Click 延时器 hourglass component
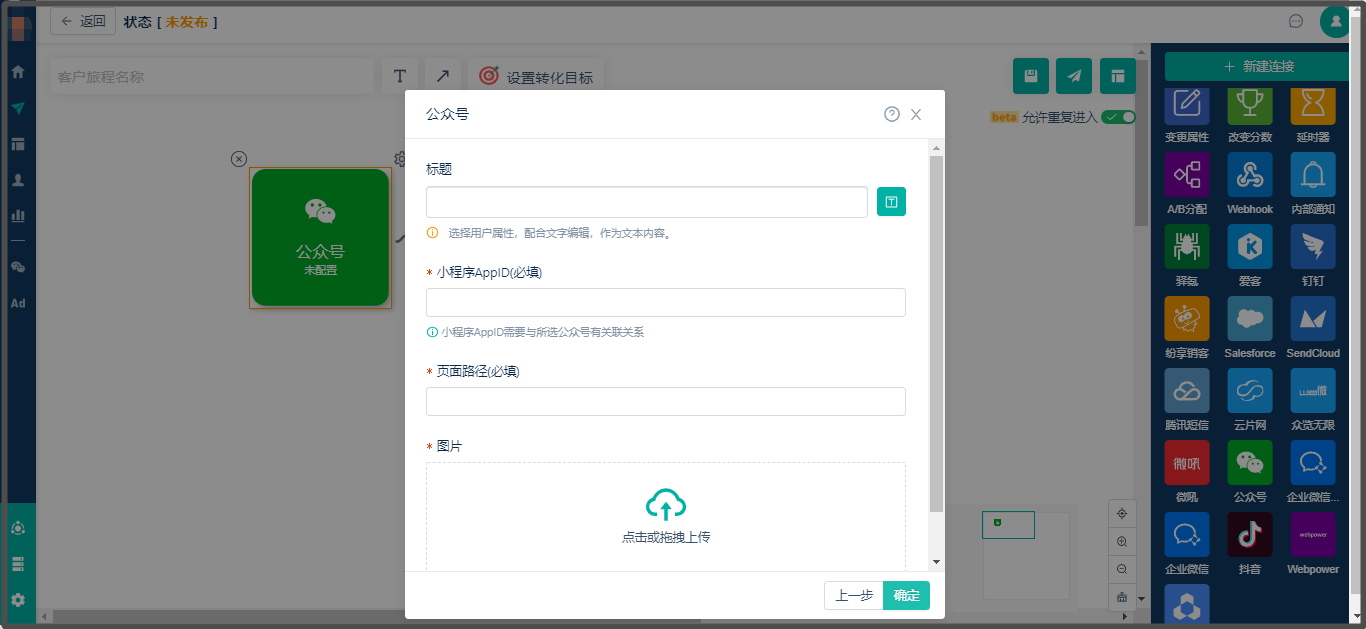1366x629 pixels. [1313, 108]
